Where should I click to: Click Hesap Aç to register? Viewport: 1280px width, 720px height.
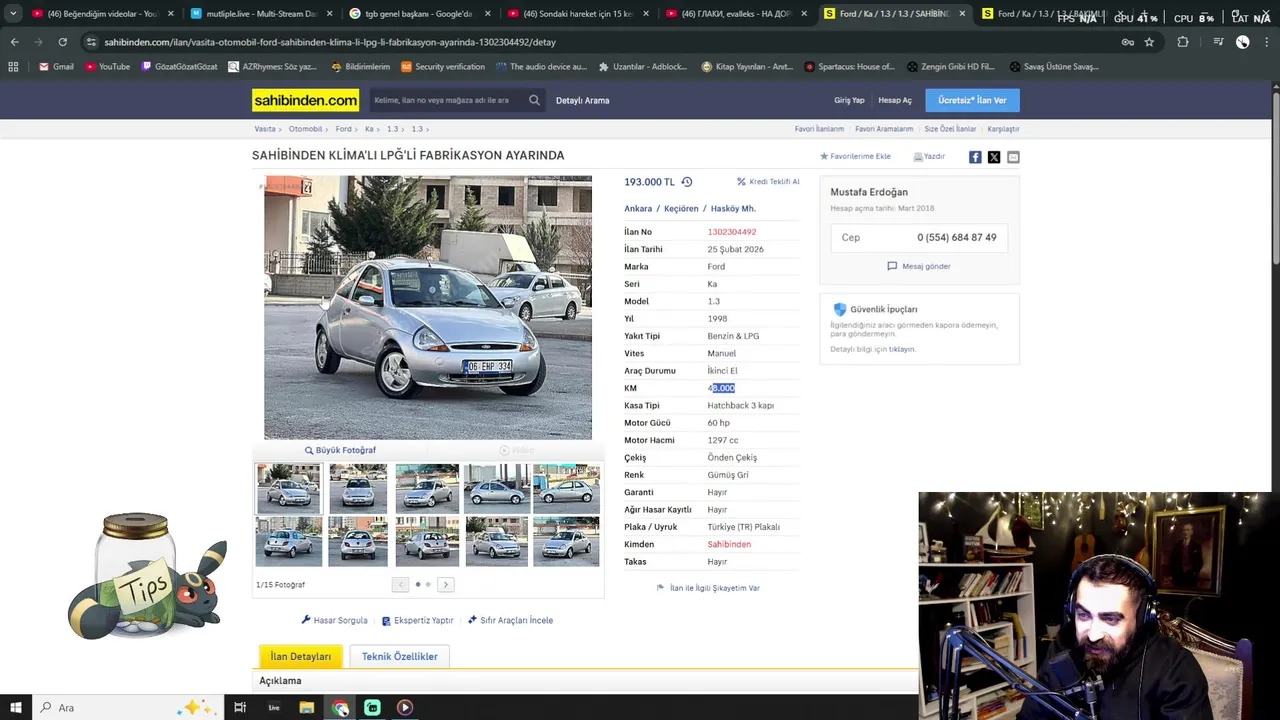(895, 100)
